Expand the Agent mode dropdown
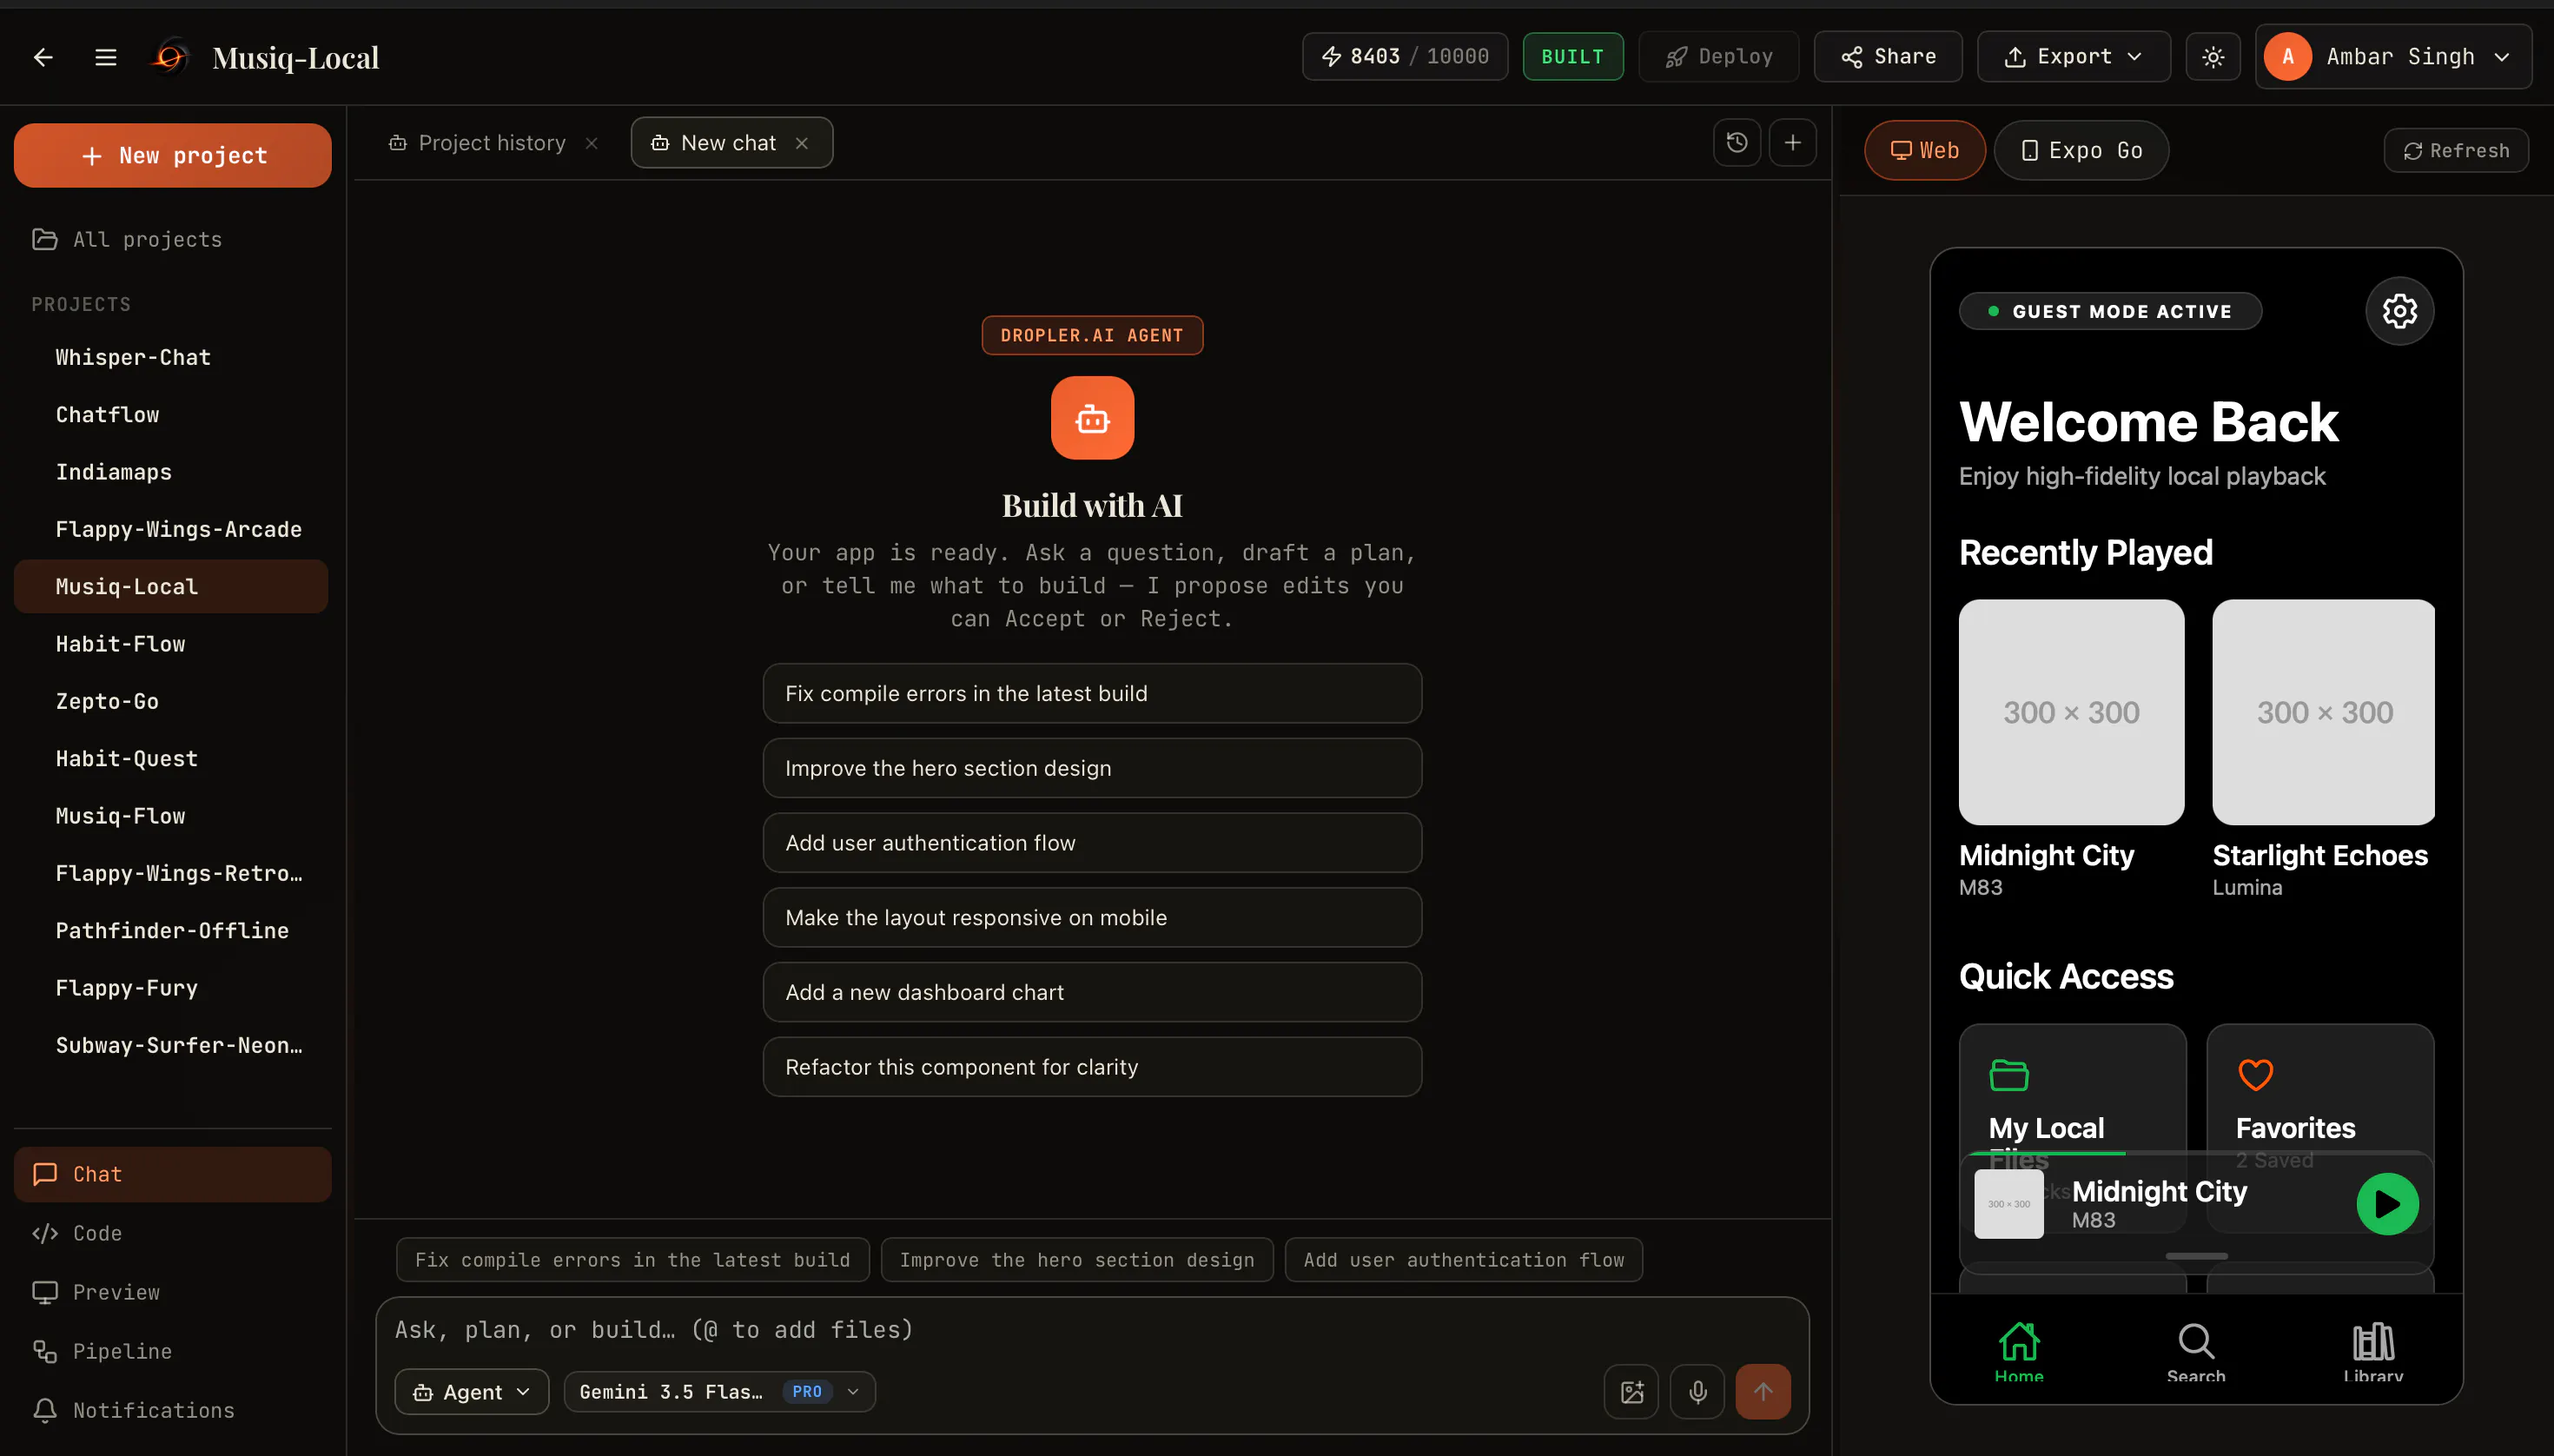2554x1456 pixels. [472, 1392]
